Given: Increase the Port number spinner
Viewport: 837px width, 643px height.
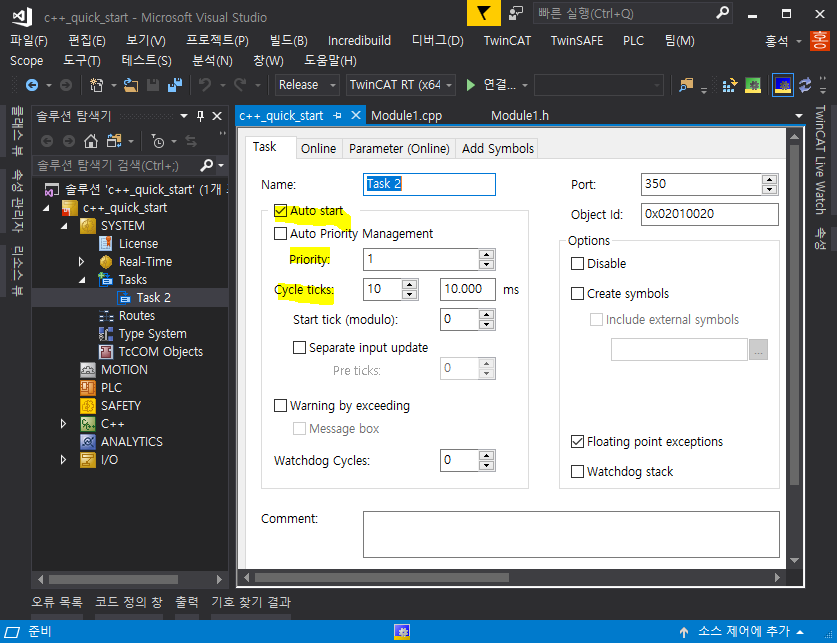Looking at the screenshot, I should coord(769,179).
